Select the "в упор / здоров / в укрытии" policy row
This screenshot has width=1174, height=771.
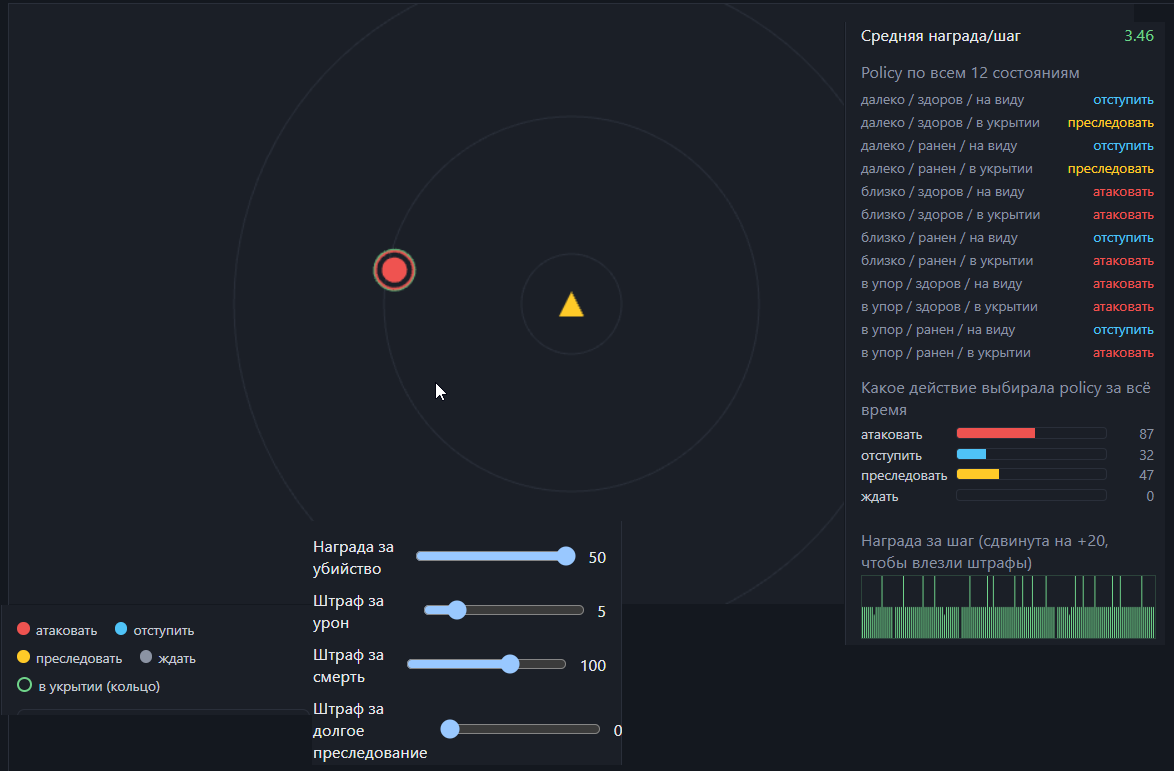(x=1007, y=307)
